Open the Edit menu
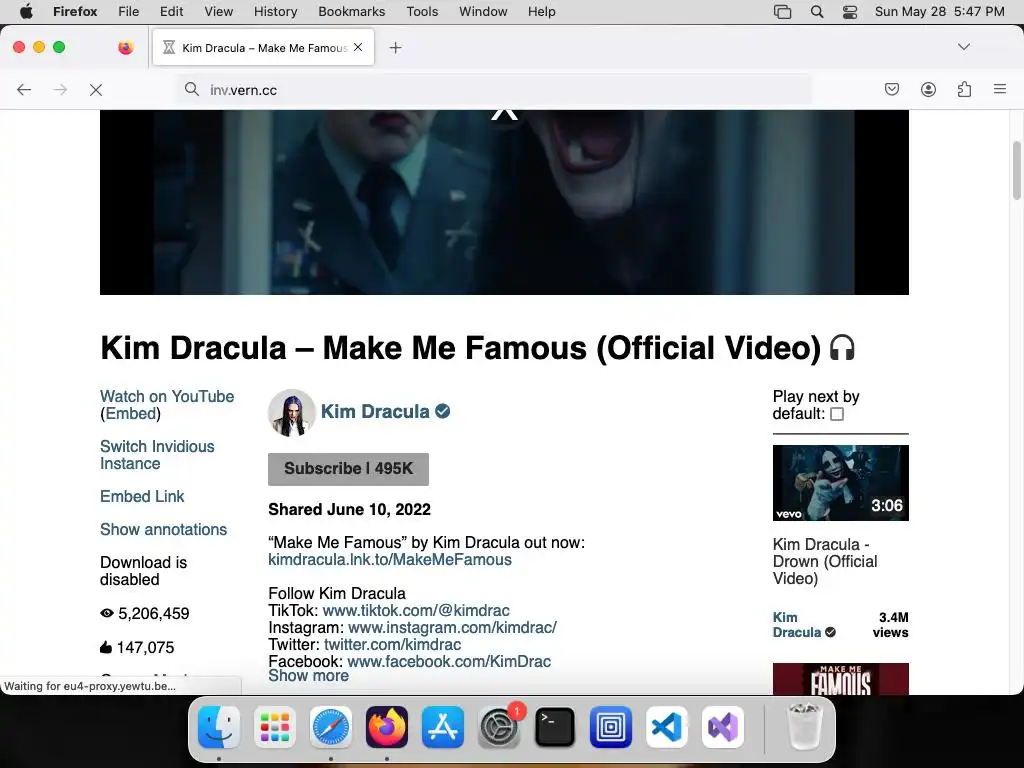The width and height of the screenshot is (1024, 768). tap(171, 12)
